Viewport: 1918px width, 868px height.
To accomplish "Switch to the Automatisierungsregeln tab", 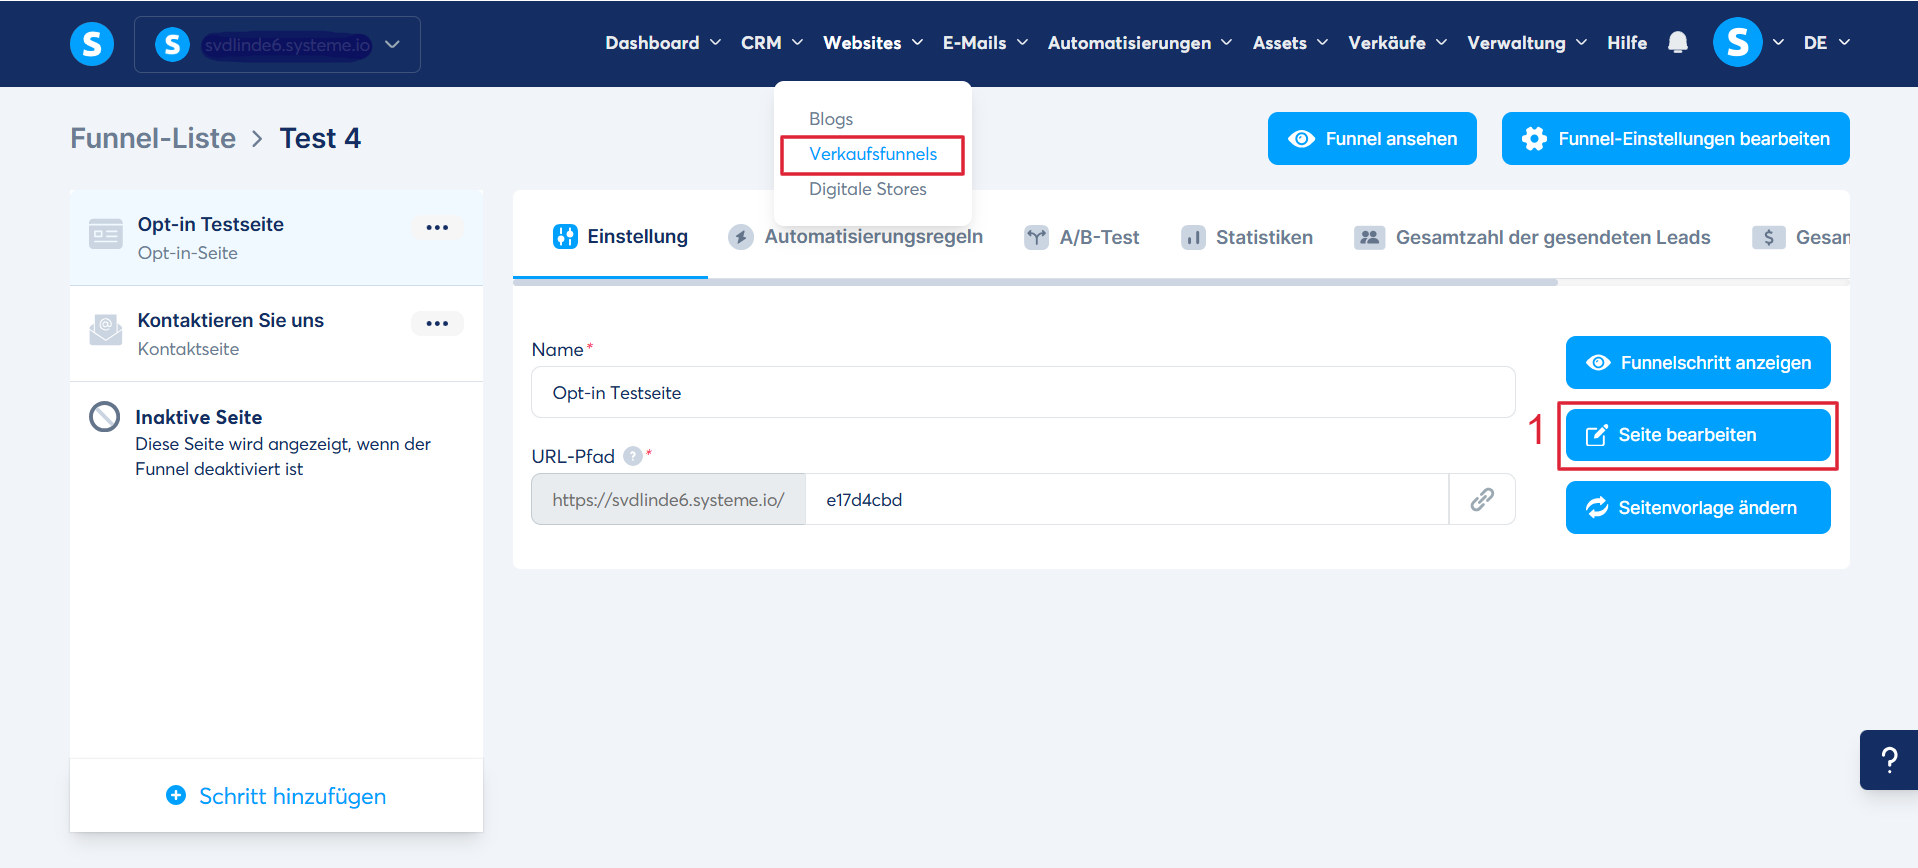I will click(855, 237).
